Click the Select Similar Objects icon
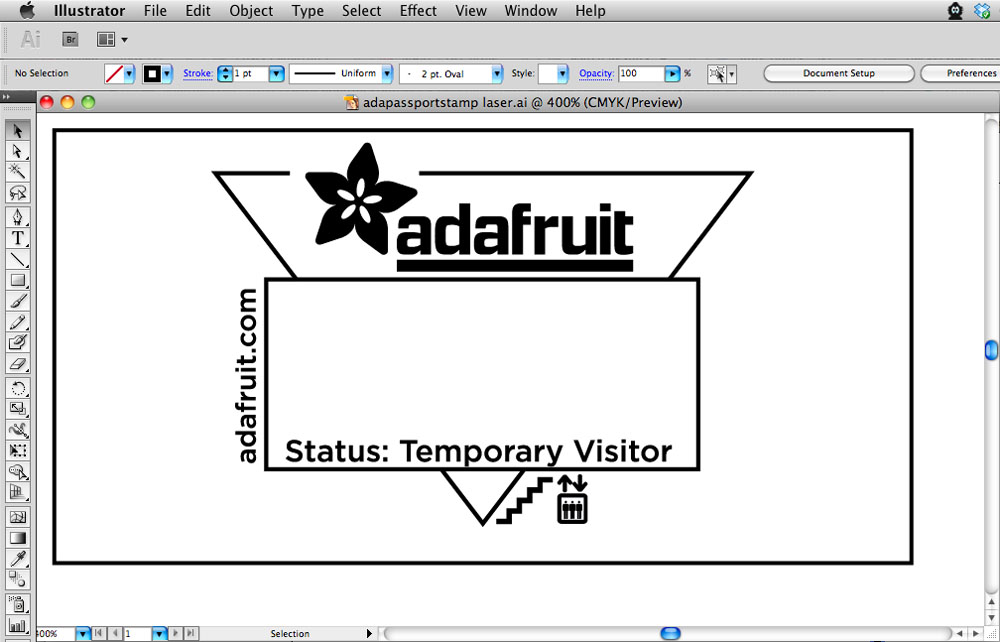 pyautogui.click(x=717, y=74)
